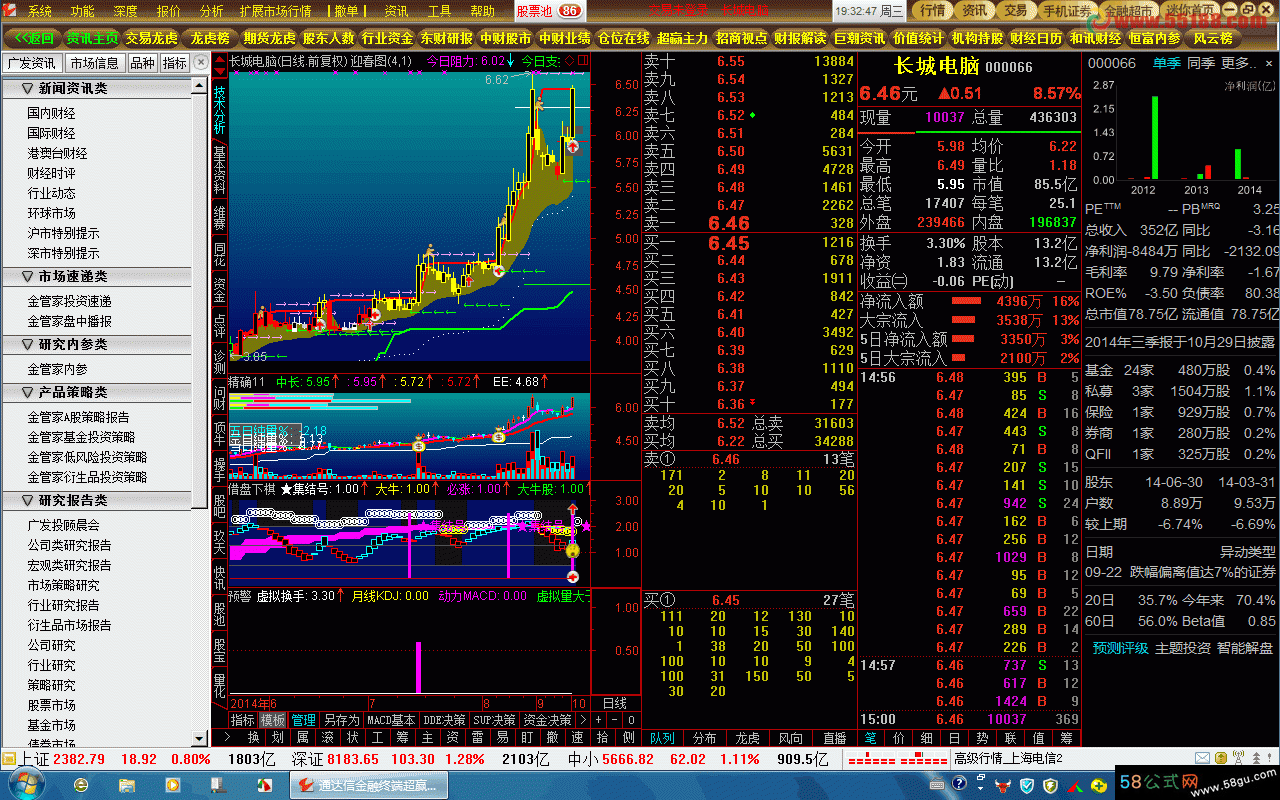
Task: Close the left news panel with the X icon
Action: click(201, 62)
